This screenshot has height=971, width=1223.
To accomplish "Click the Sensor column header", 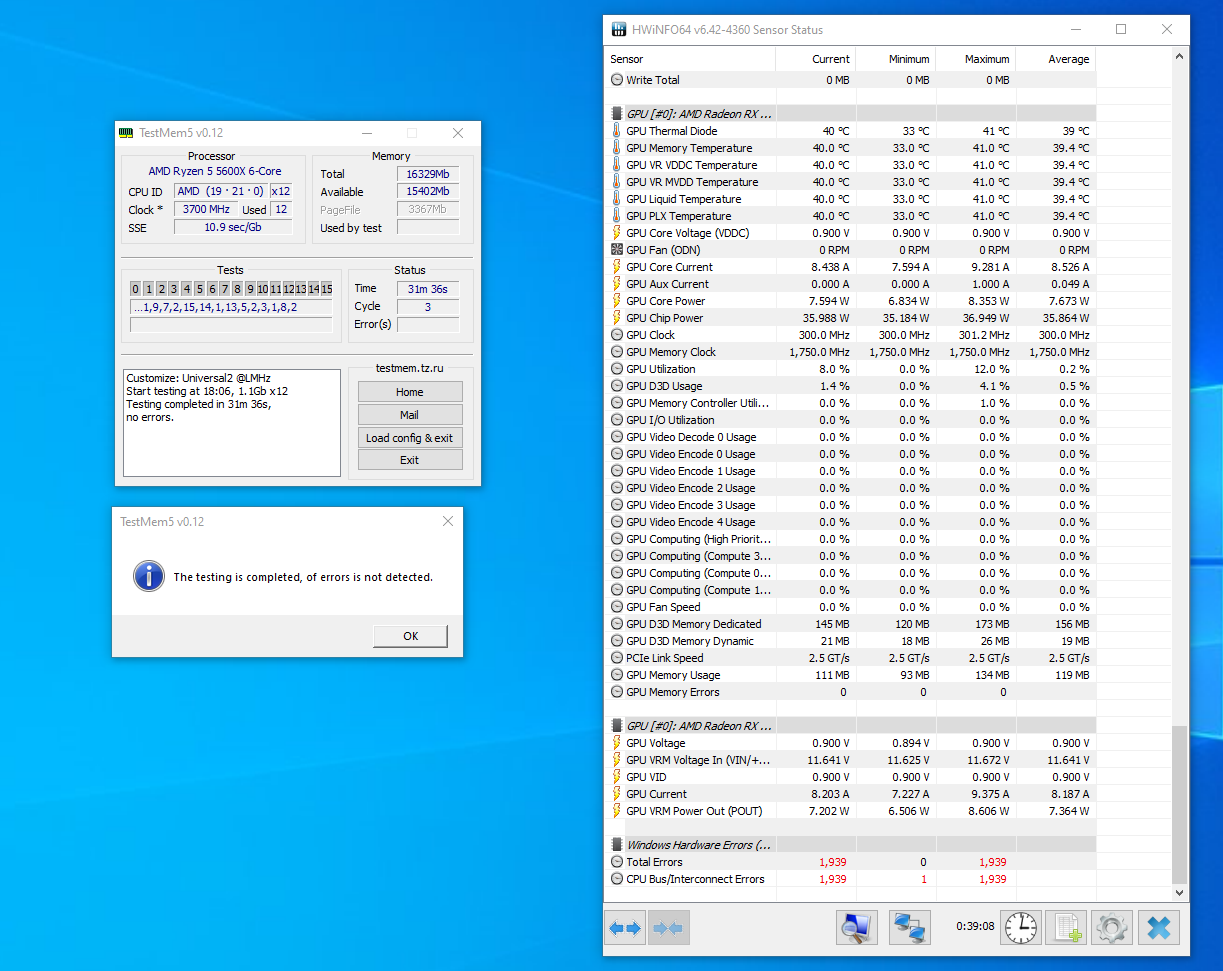I will point(689,59).
